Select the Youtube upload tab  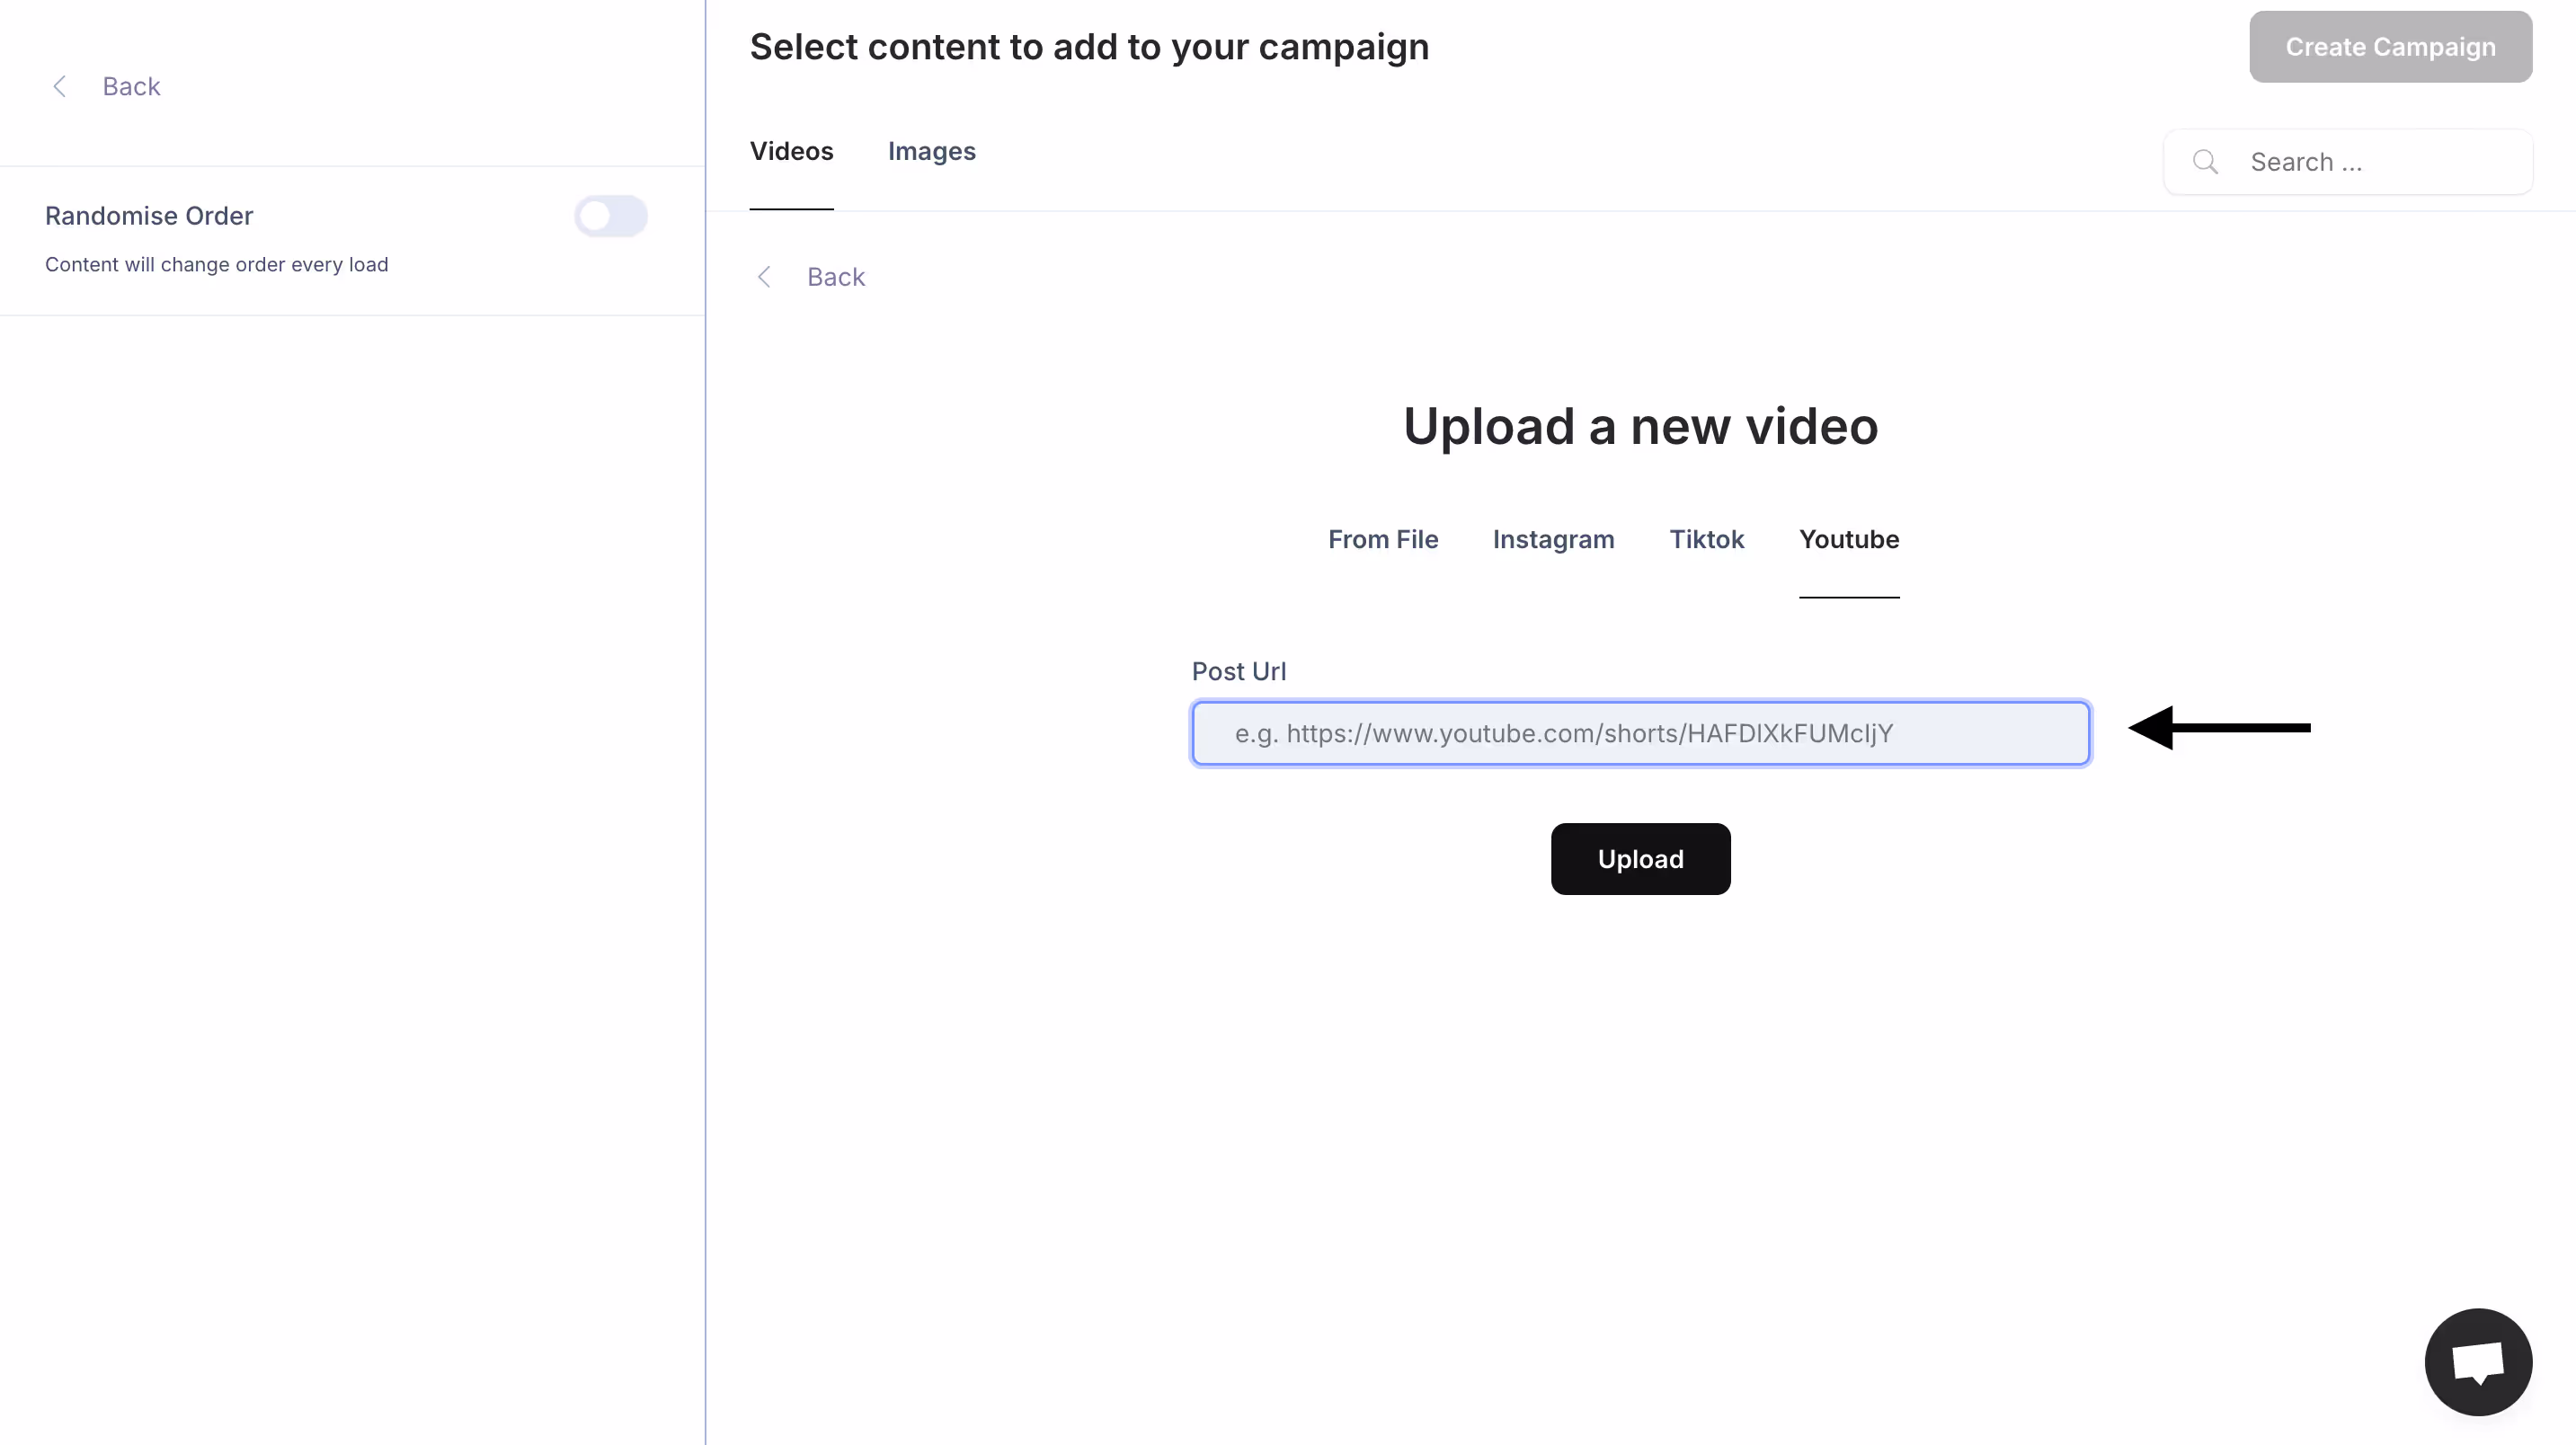click(x=1848, y=539)
